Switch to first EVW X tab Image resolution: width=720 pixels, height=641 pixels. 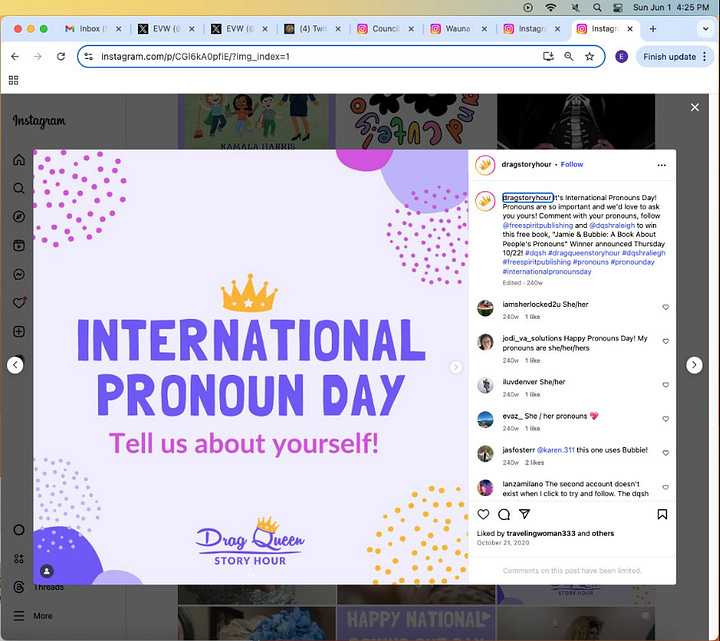pyautogui.click(x=161, y=28)
